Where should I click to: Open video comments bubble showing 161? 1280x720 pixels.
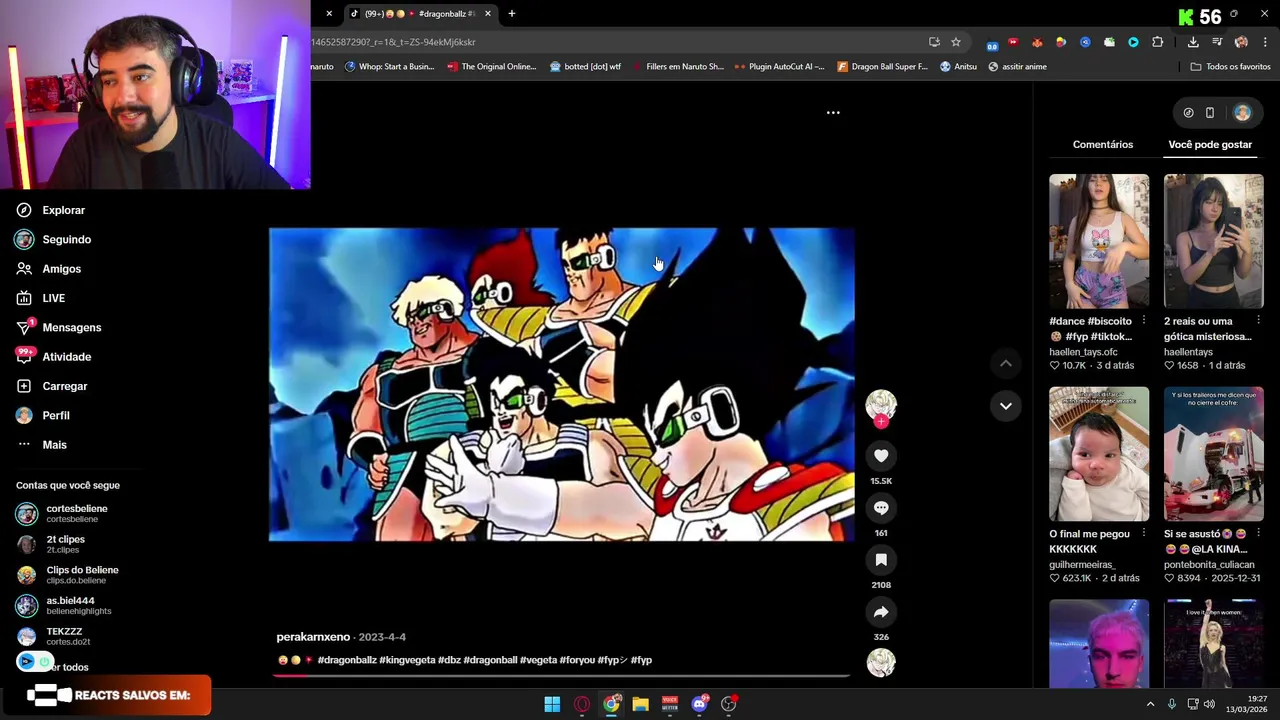pyautogui.click(x=881, y=508)
